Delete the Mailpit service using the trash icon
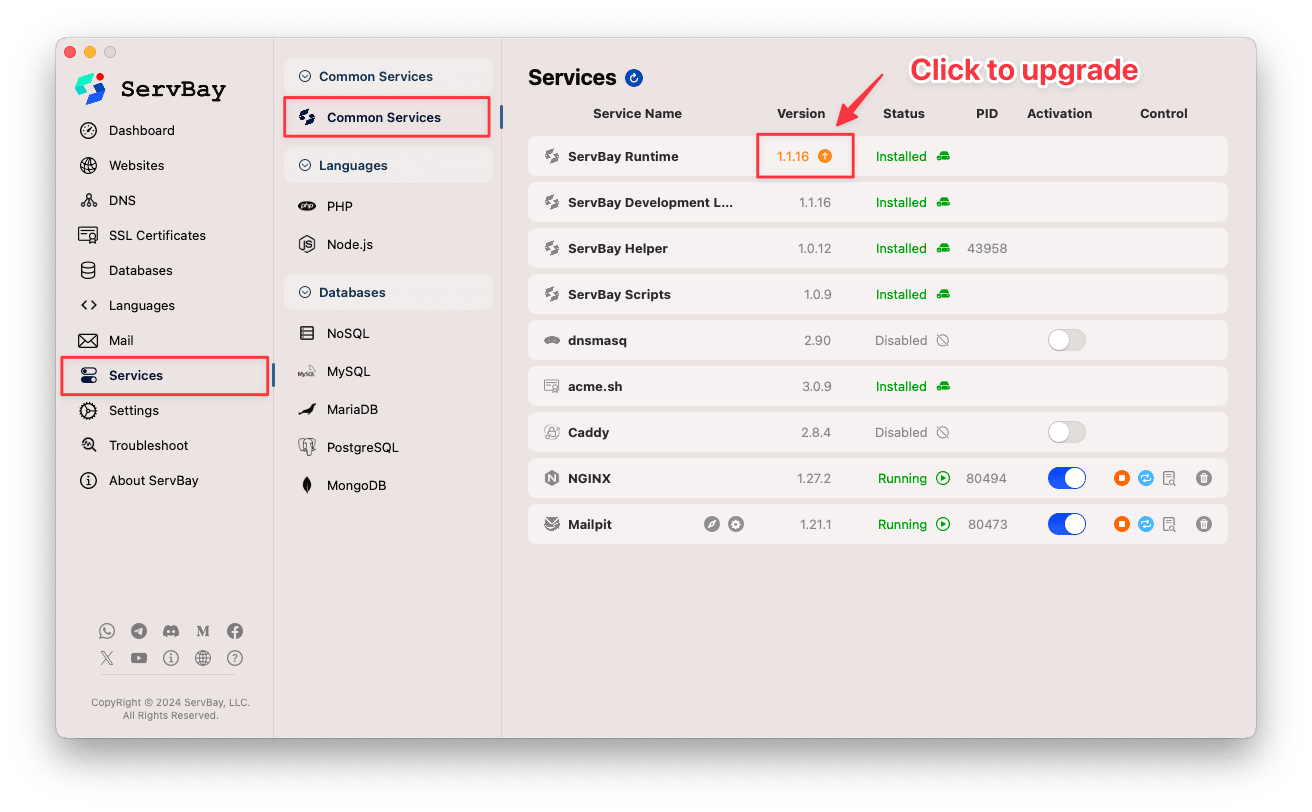Viewport: 1312px width, 812px height. point(1203,523)
